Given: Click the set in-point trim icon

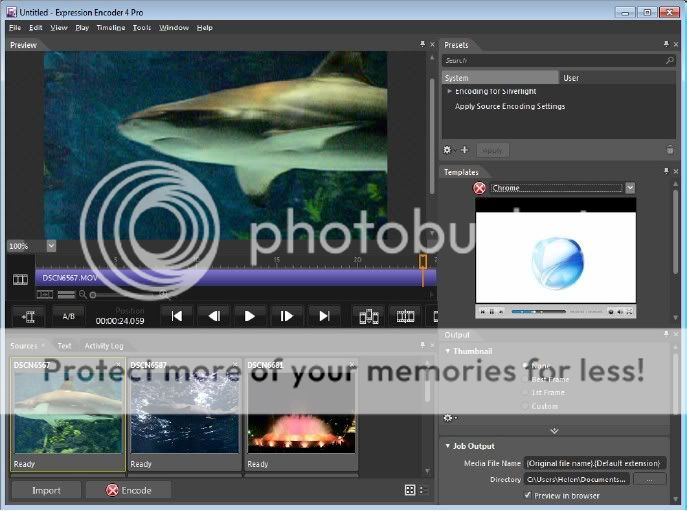Looking at the screenshot, I should pyautogui.click(x=28, y=316).
